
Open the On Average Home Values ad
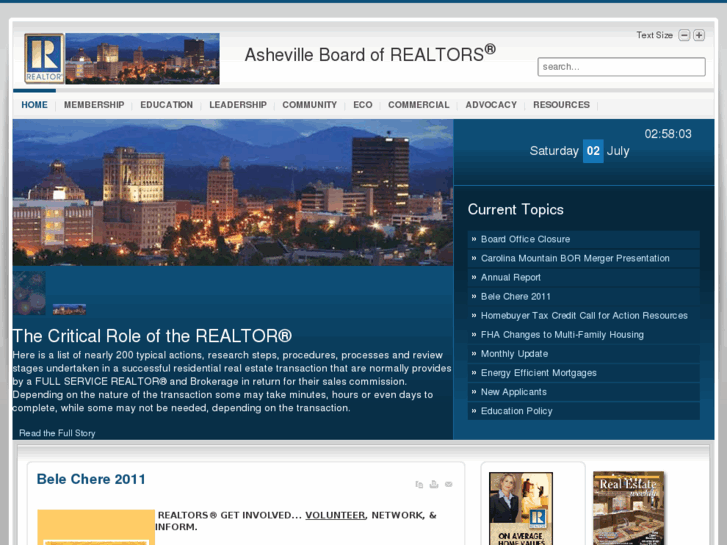click(521, 509)
